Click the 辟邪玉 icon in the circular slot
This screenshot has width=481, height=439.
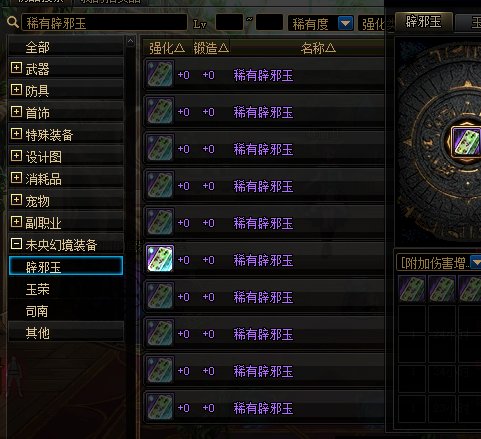coord(467,142)
